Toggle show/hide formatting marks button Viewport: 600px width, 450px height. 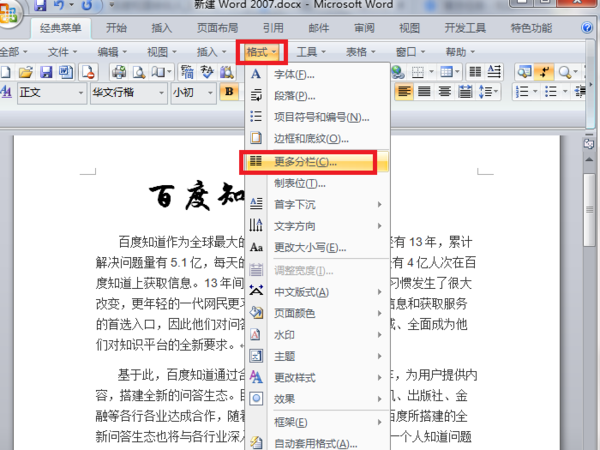click(544, 72)
